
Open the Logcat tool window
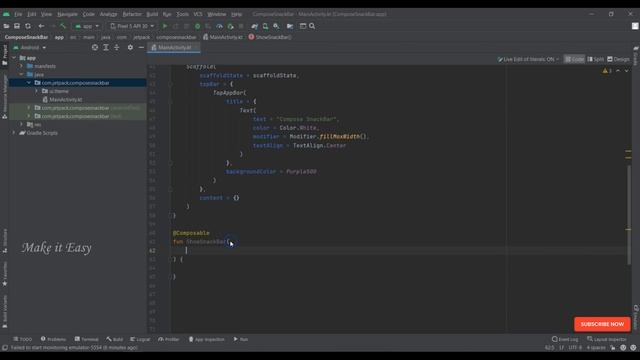click(x=140, y=339)
